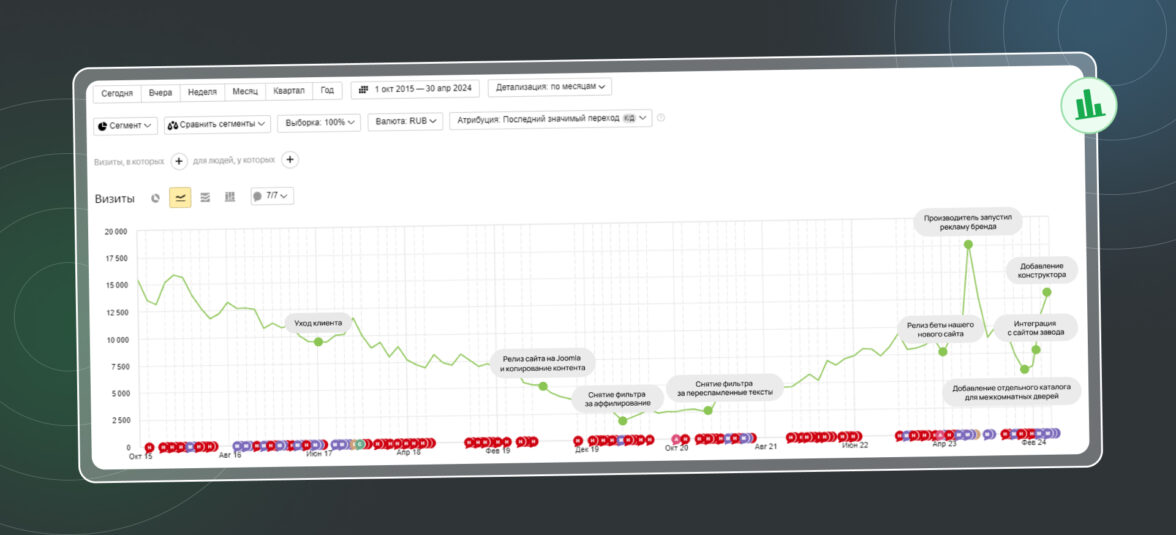The width and height of the screenshot is (1176, 535).
Task: Click the Окт 20 x-axis label
Action: pyautogui.click(x=676, y=448)
